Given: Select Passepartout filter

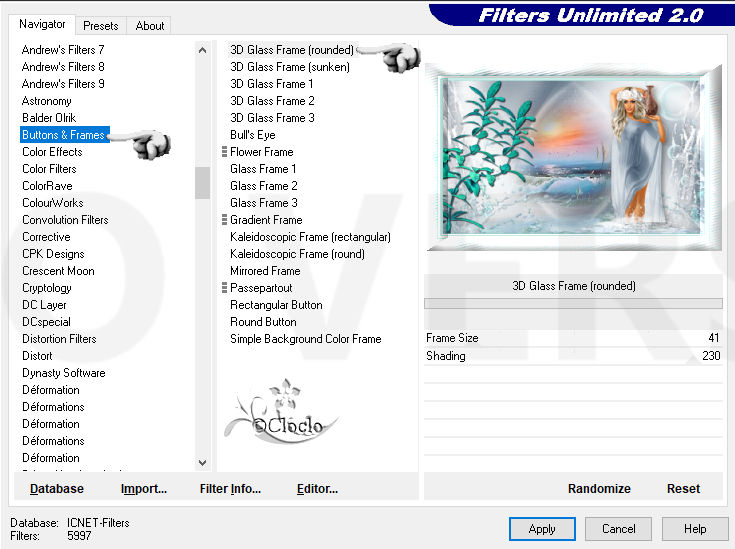Looking at the screenshot, I should click(x=261, y=288).
